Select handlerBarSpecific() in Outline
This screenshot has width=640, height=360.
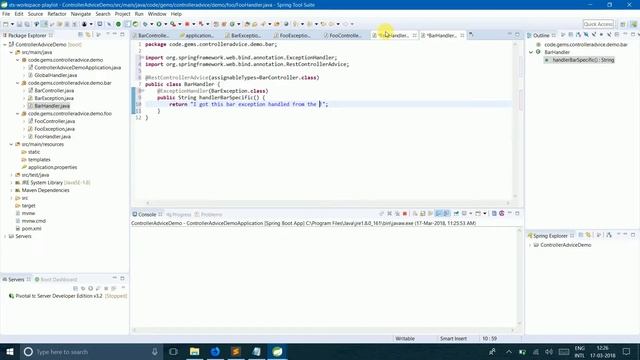(x=583, y=60)
